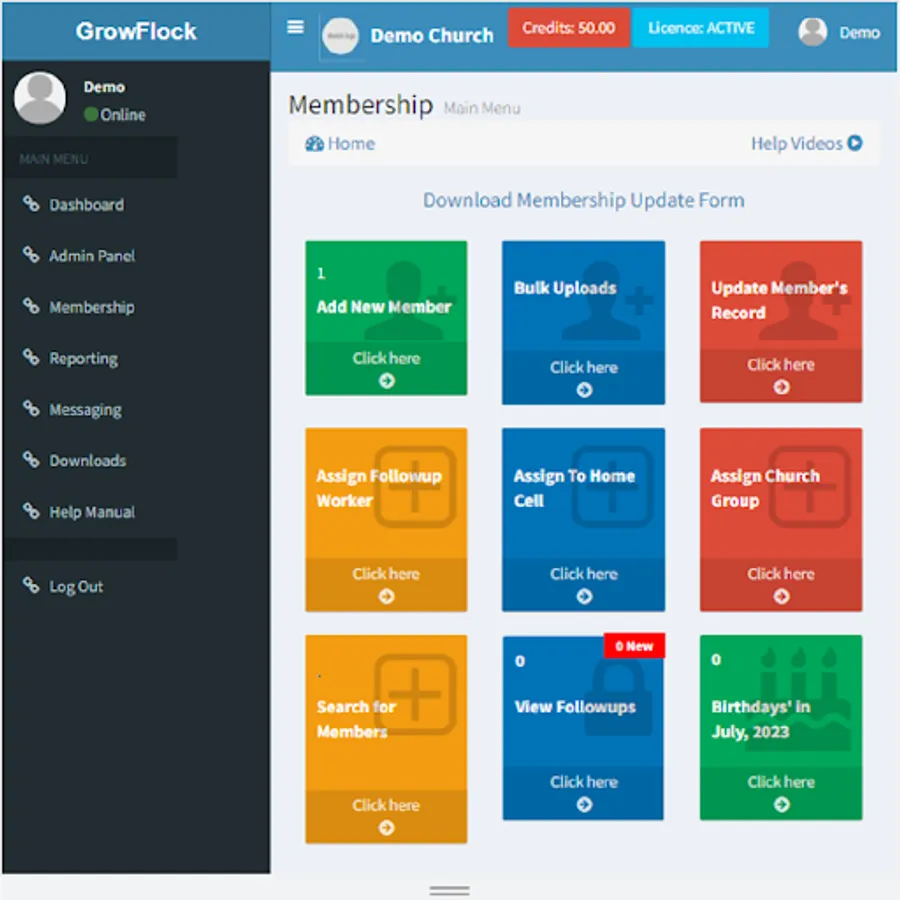Click the Help Videos play icon
Image resolution: width=900 pixels, height=900 pixels.
[x=855, y=142]
